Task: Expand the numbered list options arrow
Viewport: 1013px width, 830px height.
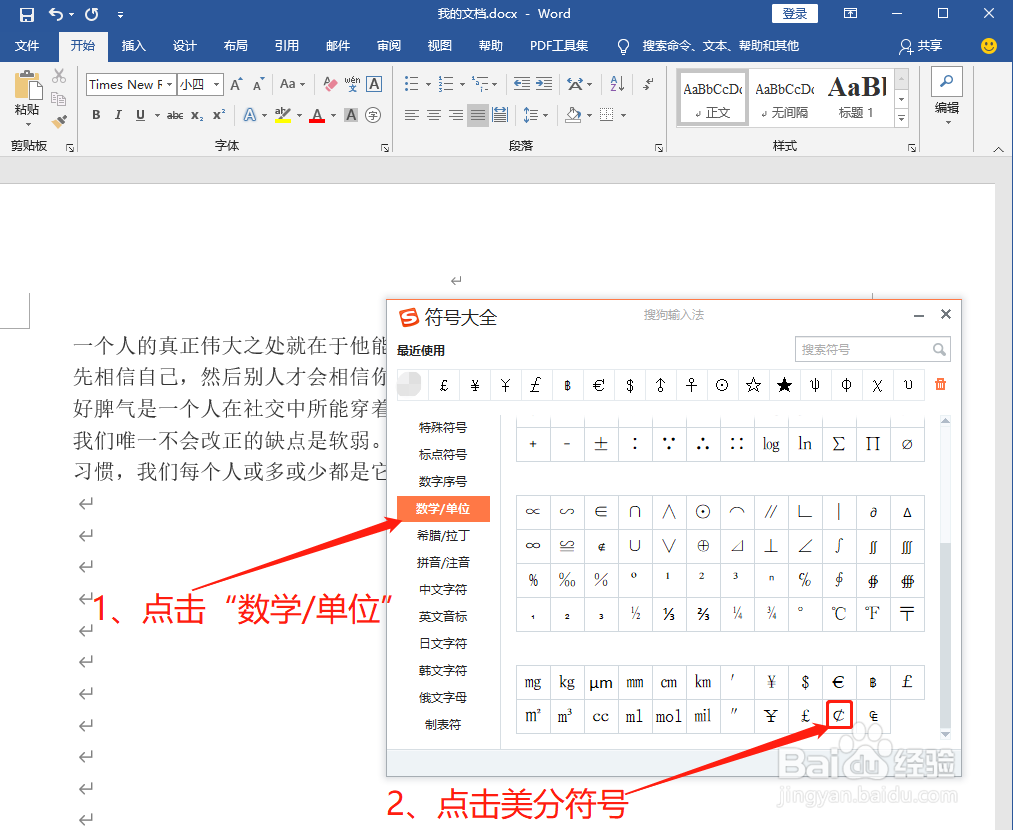Action: (462, 85)
